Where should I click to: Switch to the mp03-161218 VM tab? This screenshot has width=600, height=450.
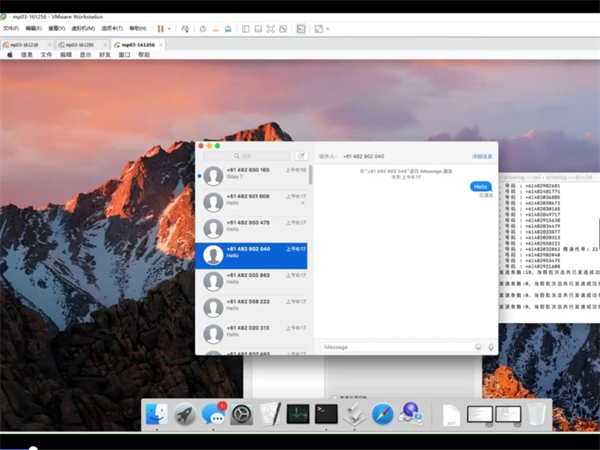27,45
